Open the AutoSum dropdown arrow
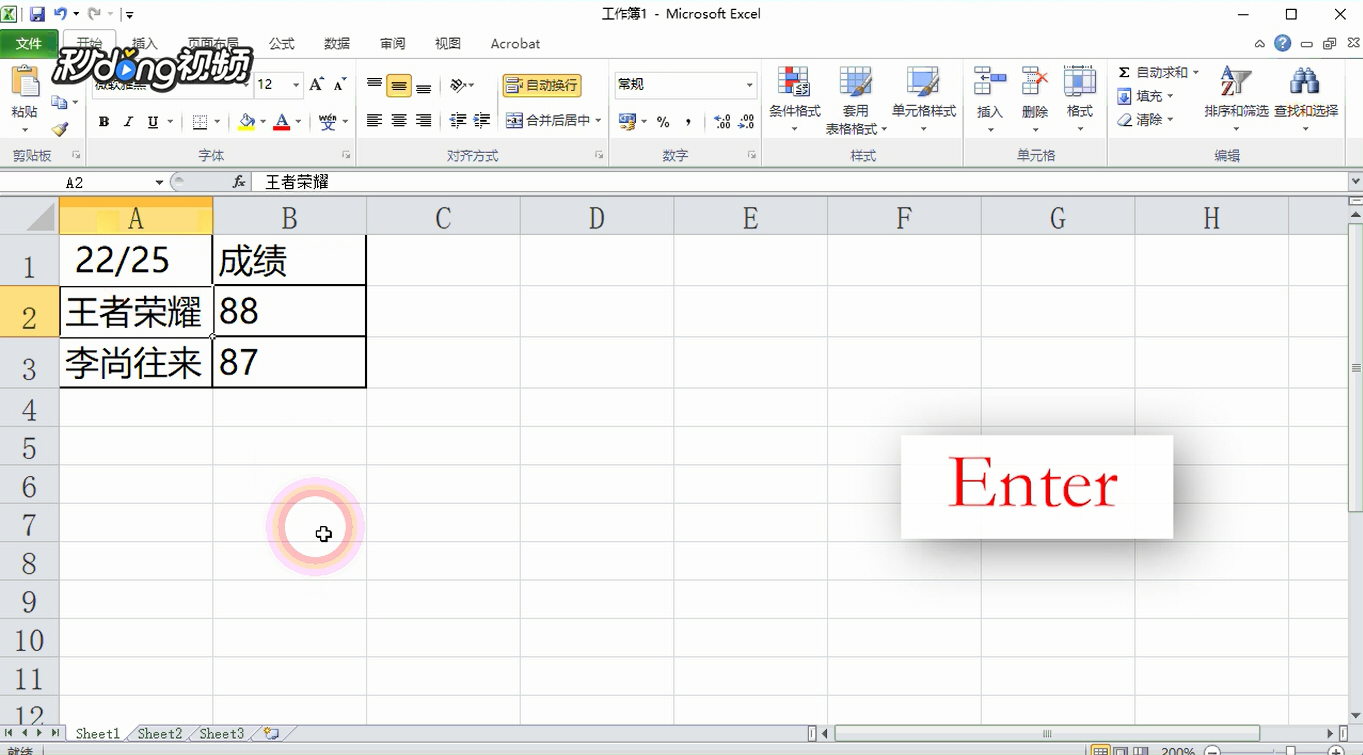 pos(1195,72)
